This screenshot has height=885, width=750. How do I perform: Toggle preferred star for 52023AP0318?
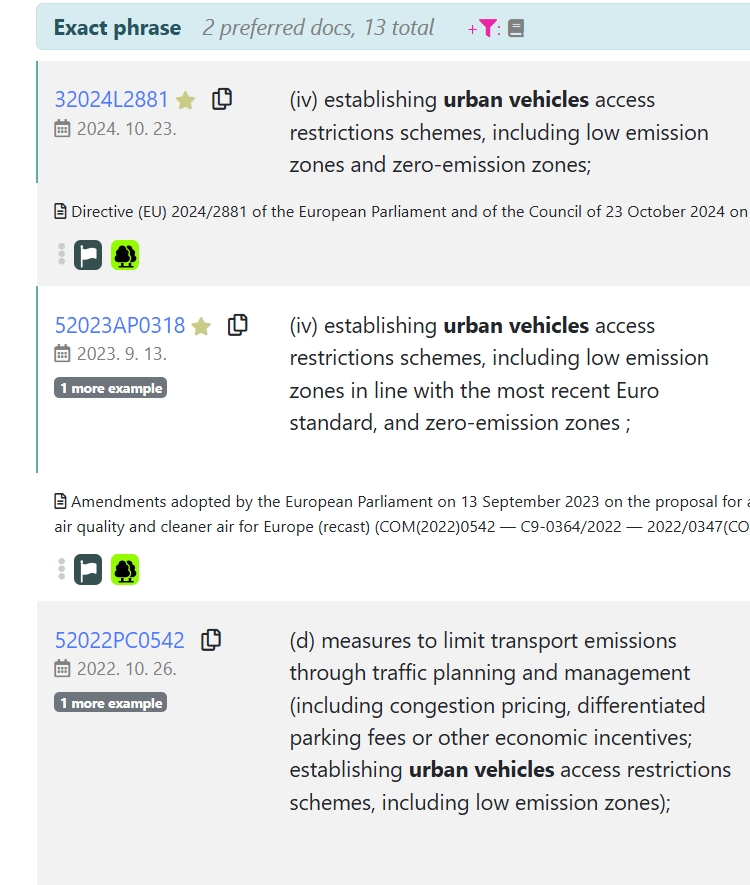pyautogui.click(x=201, y=326)
